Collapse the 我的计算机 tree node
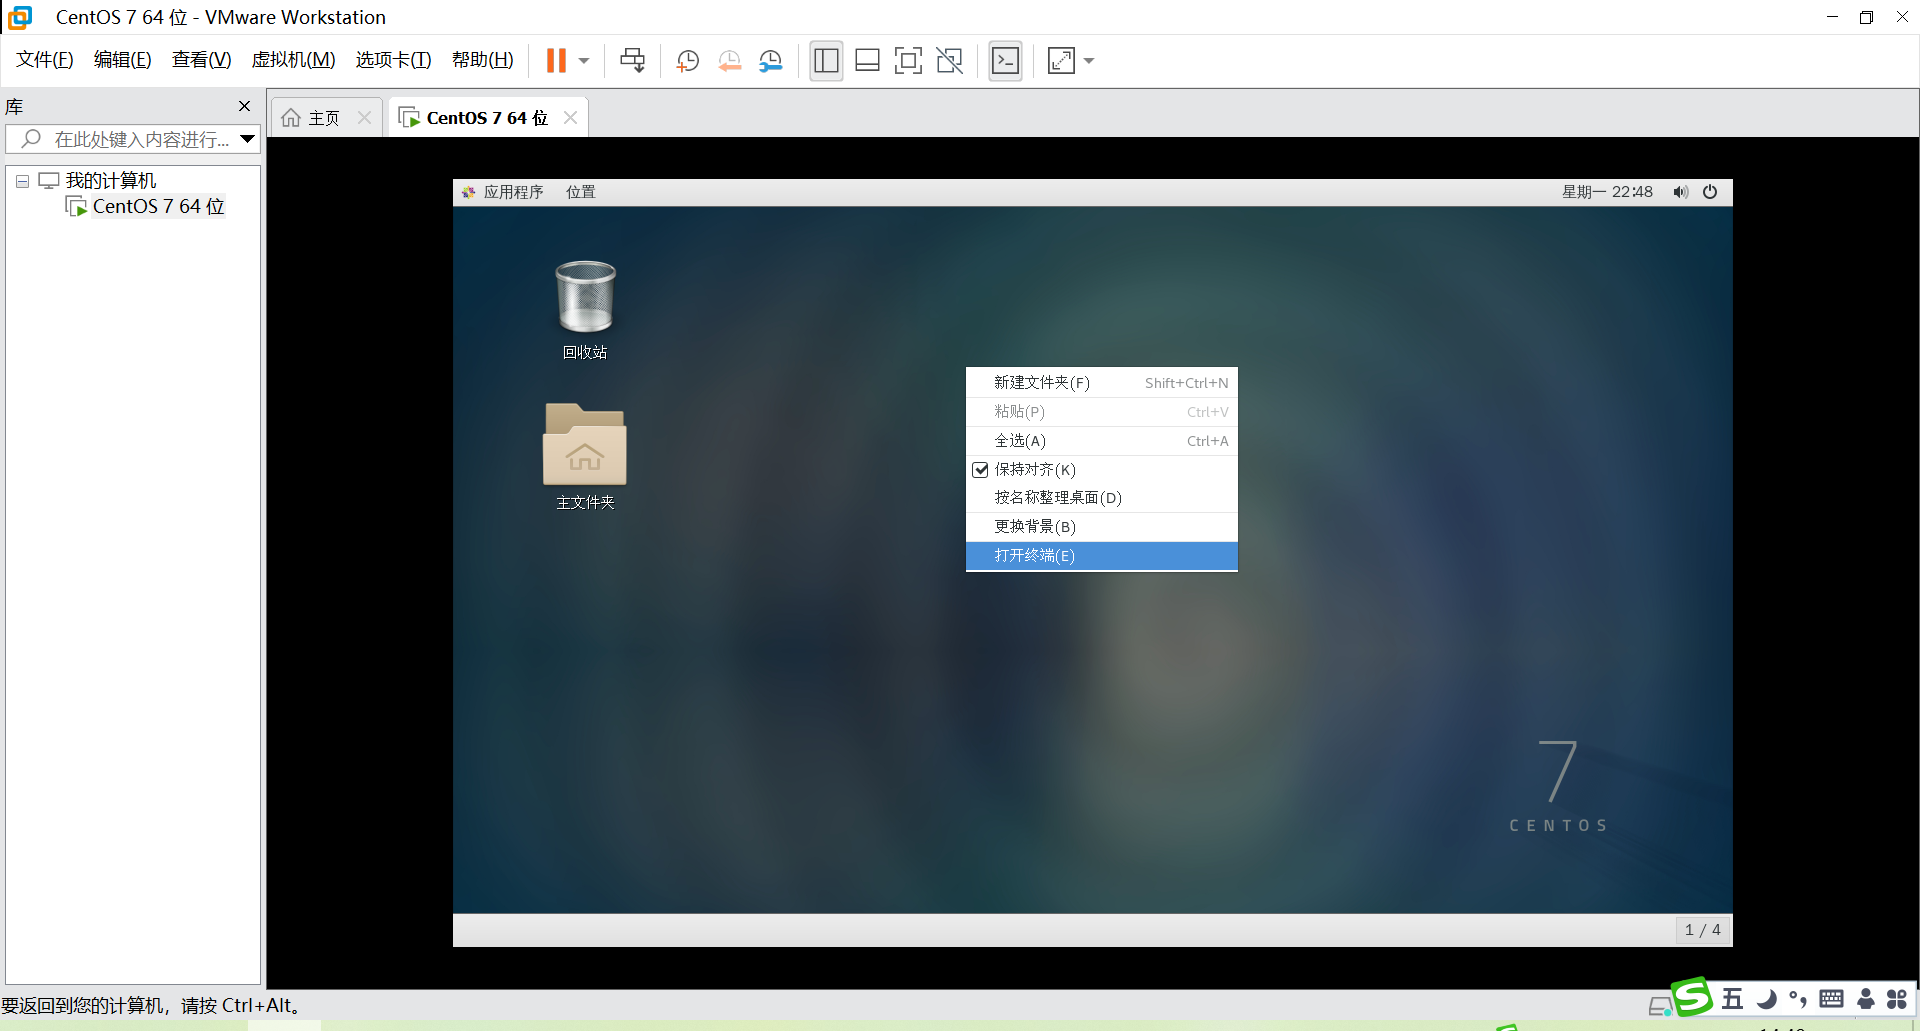1920x1031 pixels. pyautogui.click(x=22, y=181)
